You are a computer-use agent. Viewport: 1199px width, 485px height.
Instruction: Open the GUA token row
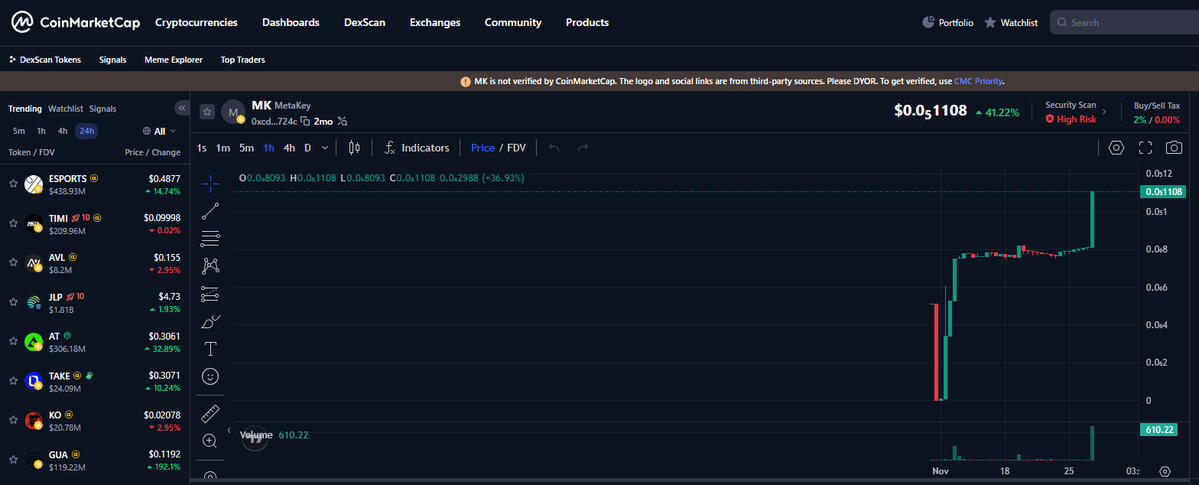tap(95, 460)
